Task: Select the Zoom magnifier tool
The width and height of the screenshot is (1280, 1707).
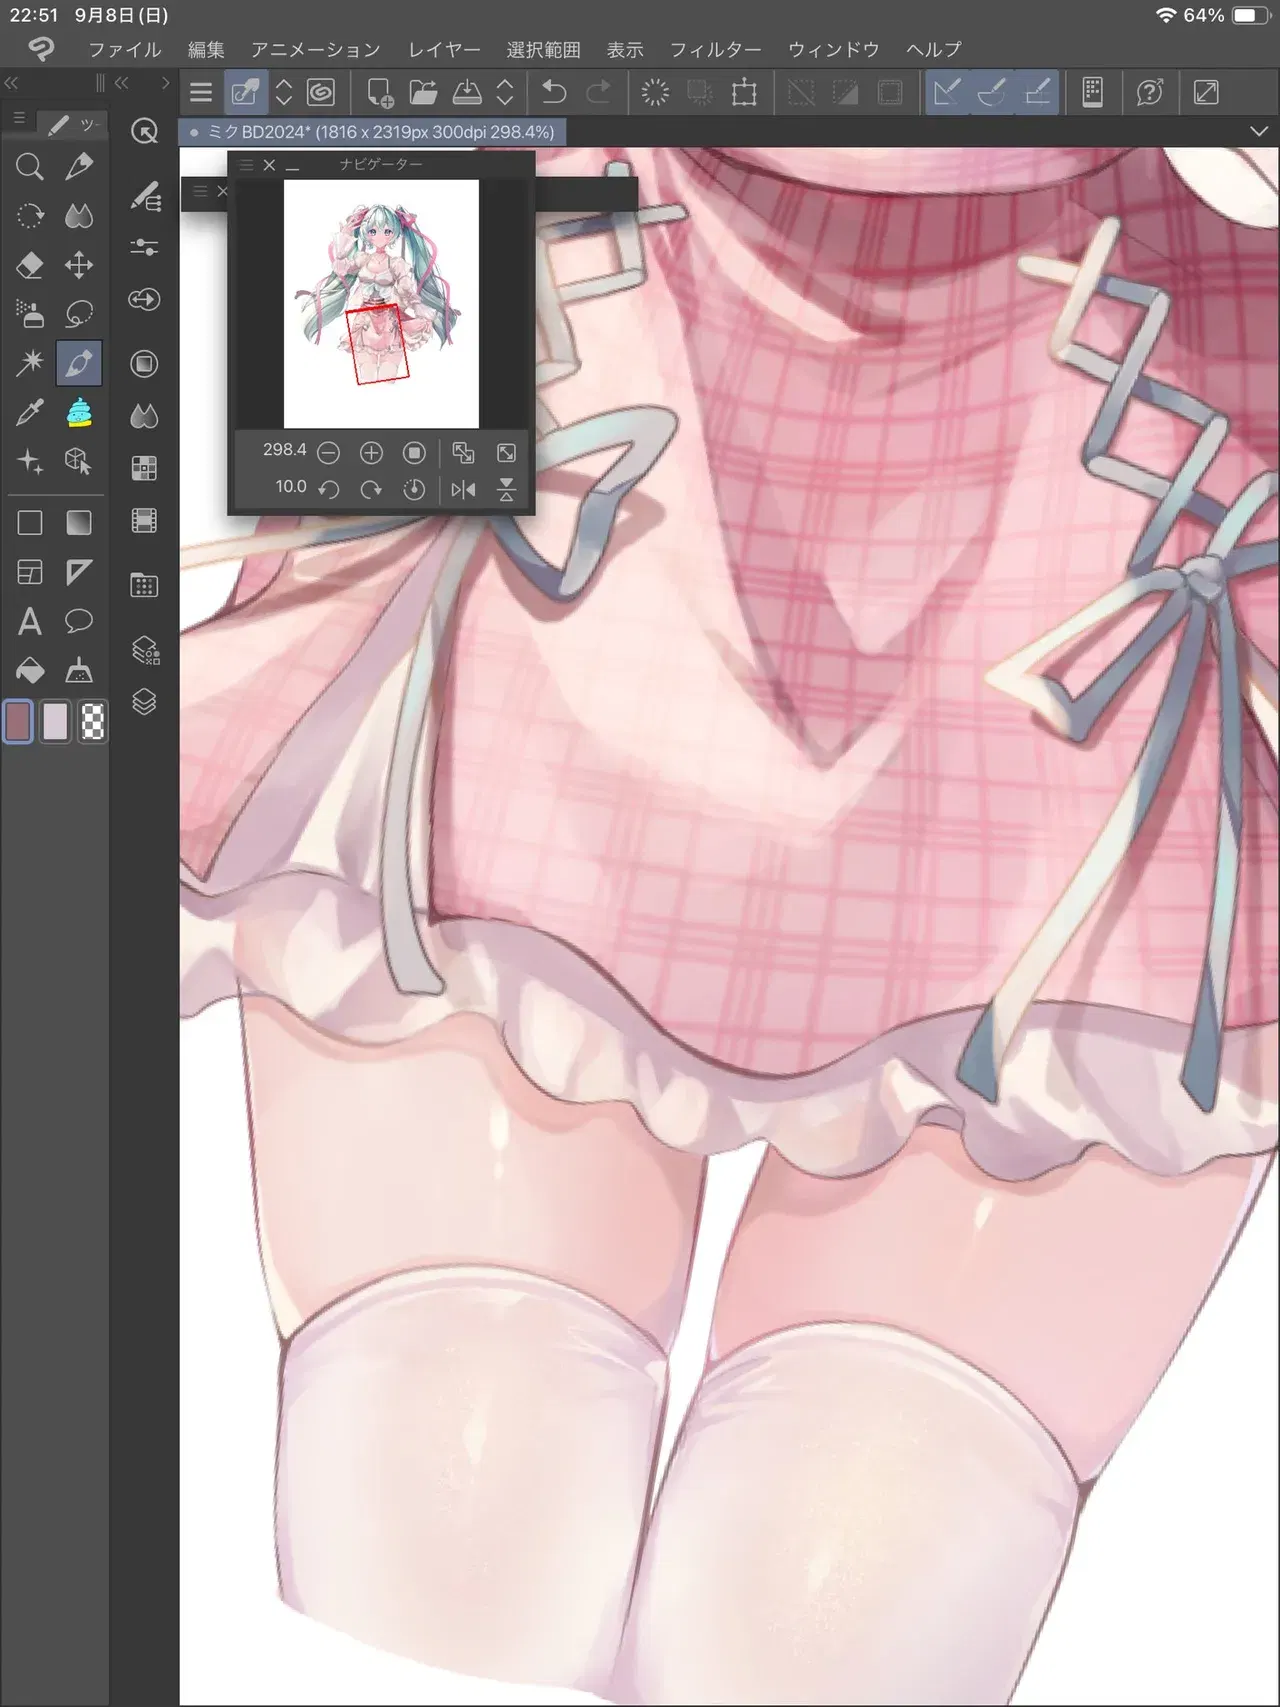Action: coord(30,166)
